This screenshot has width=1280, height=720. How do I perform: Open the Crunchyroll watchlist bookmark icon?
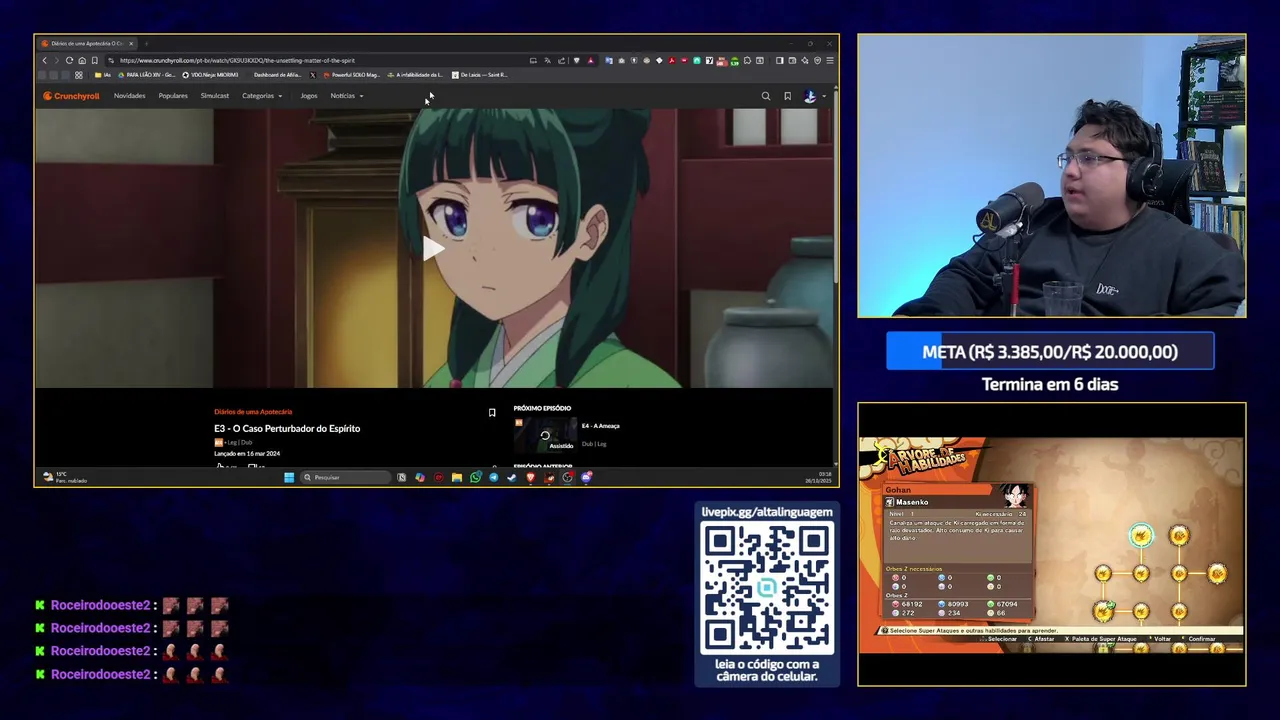[787, 96]
